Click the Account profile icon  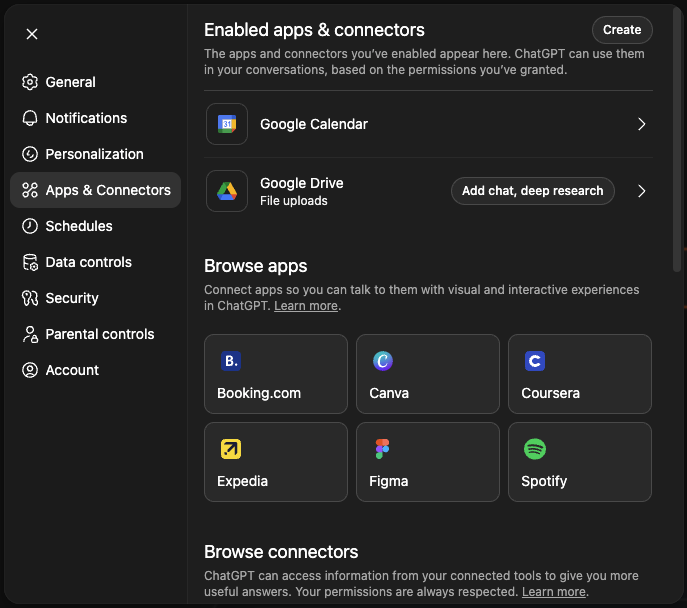click(30, 370)
